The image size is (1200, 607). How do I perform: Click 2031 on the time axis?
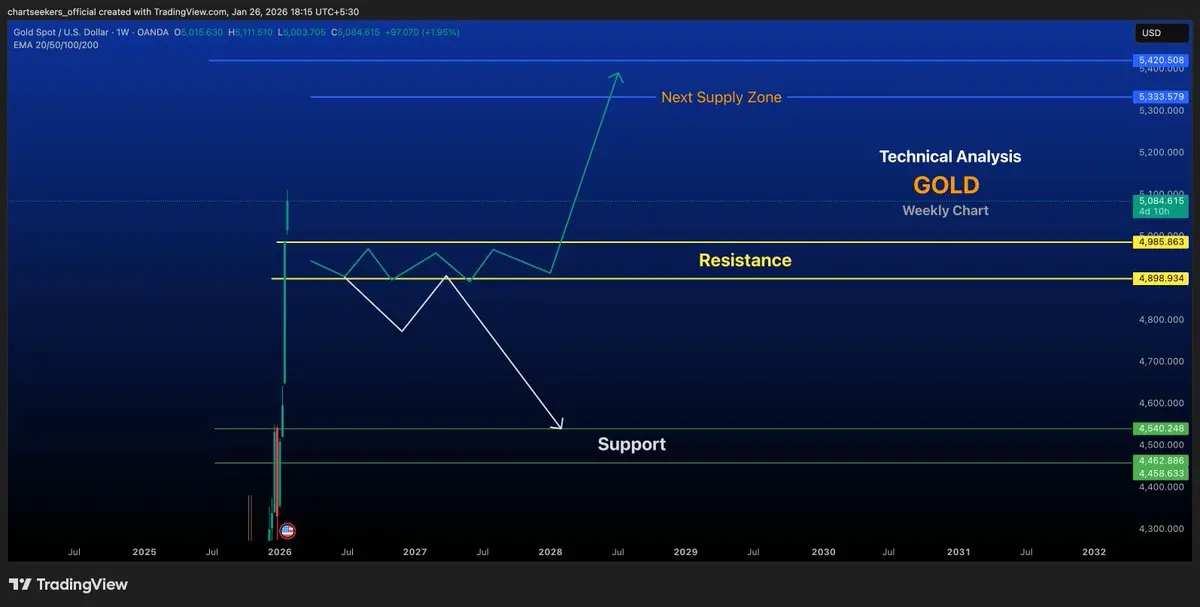click(958, 552)
